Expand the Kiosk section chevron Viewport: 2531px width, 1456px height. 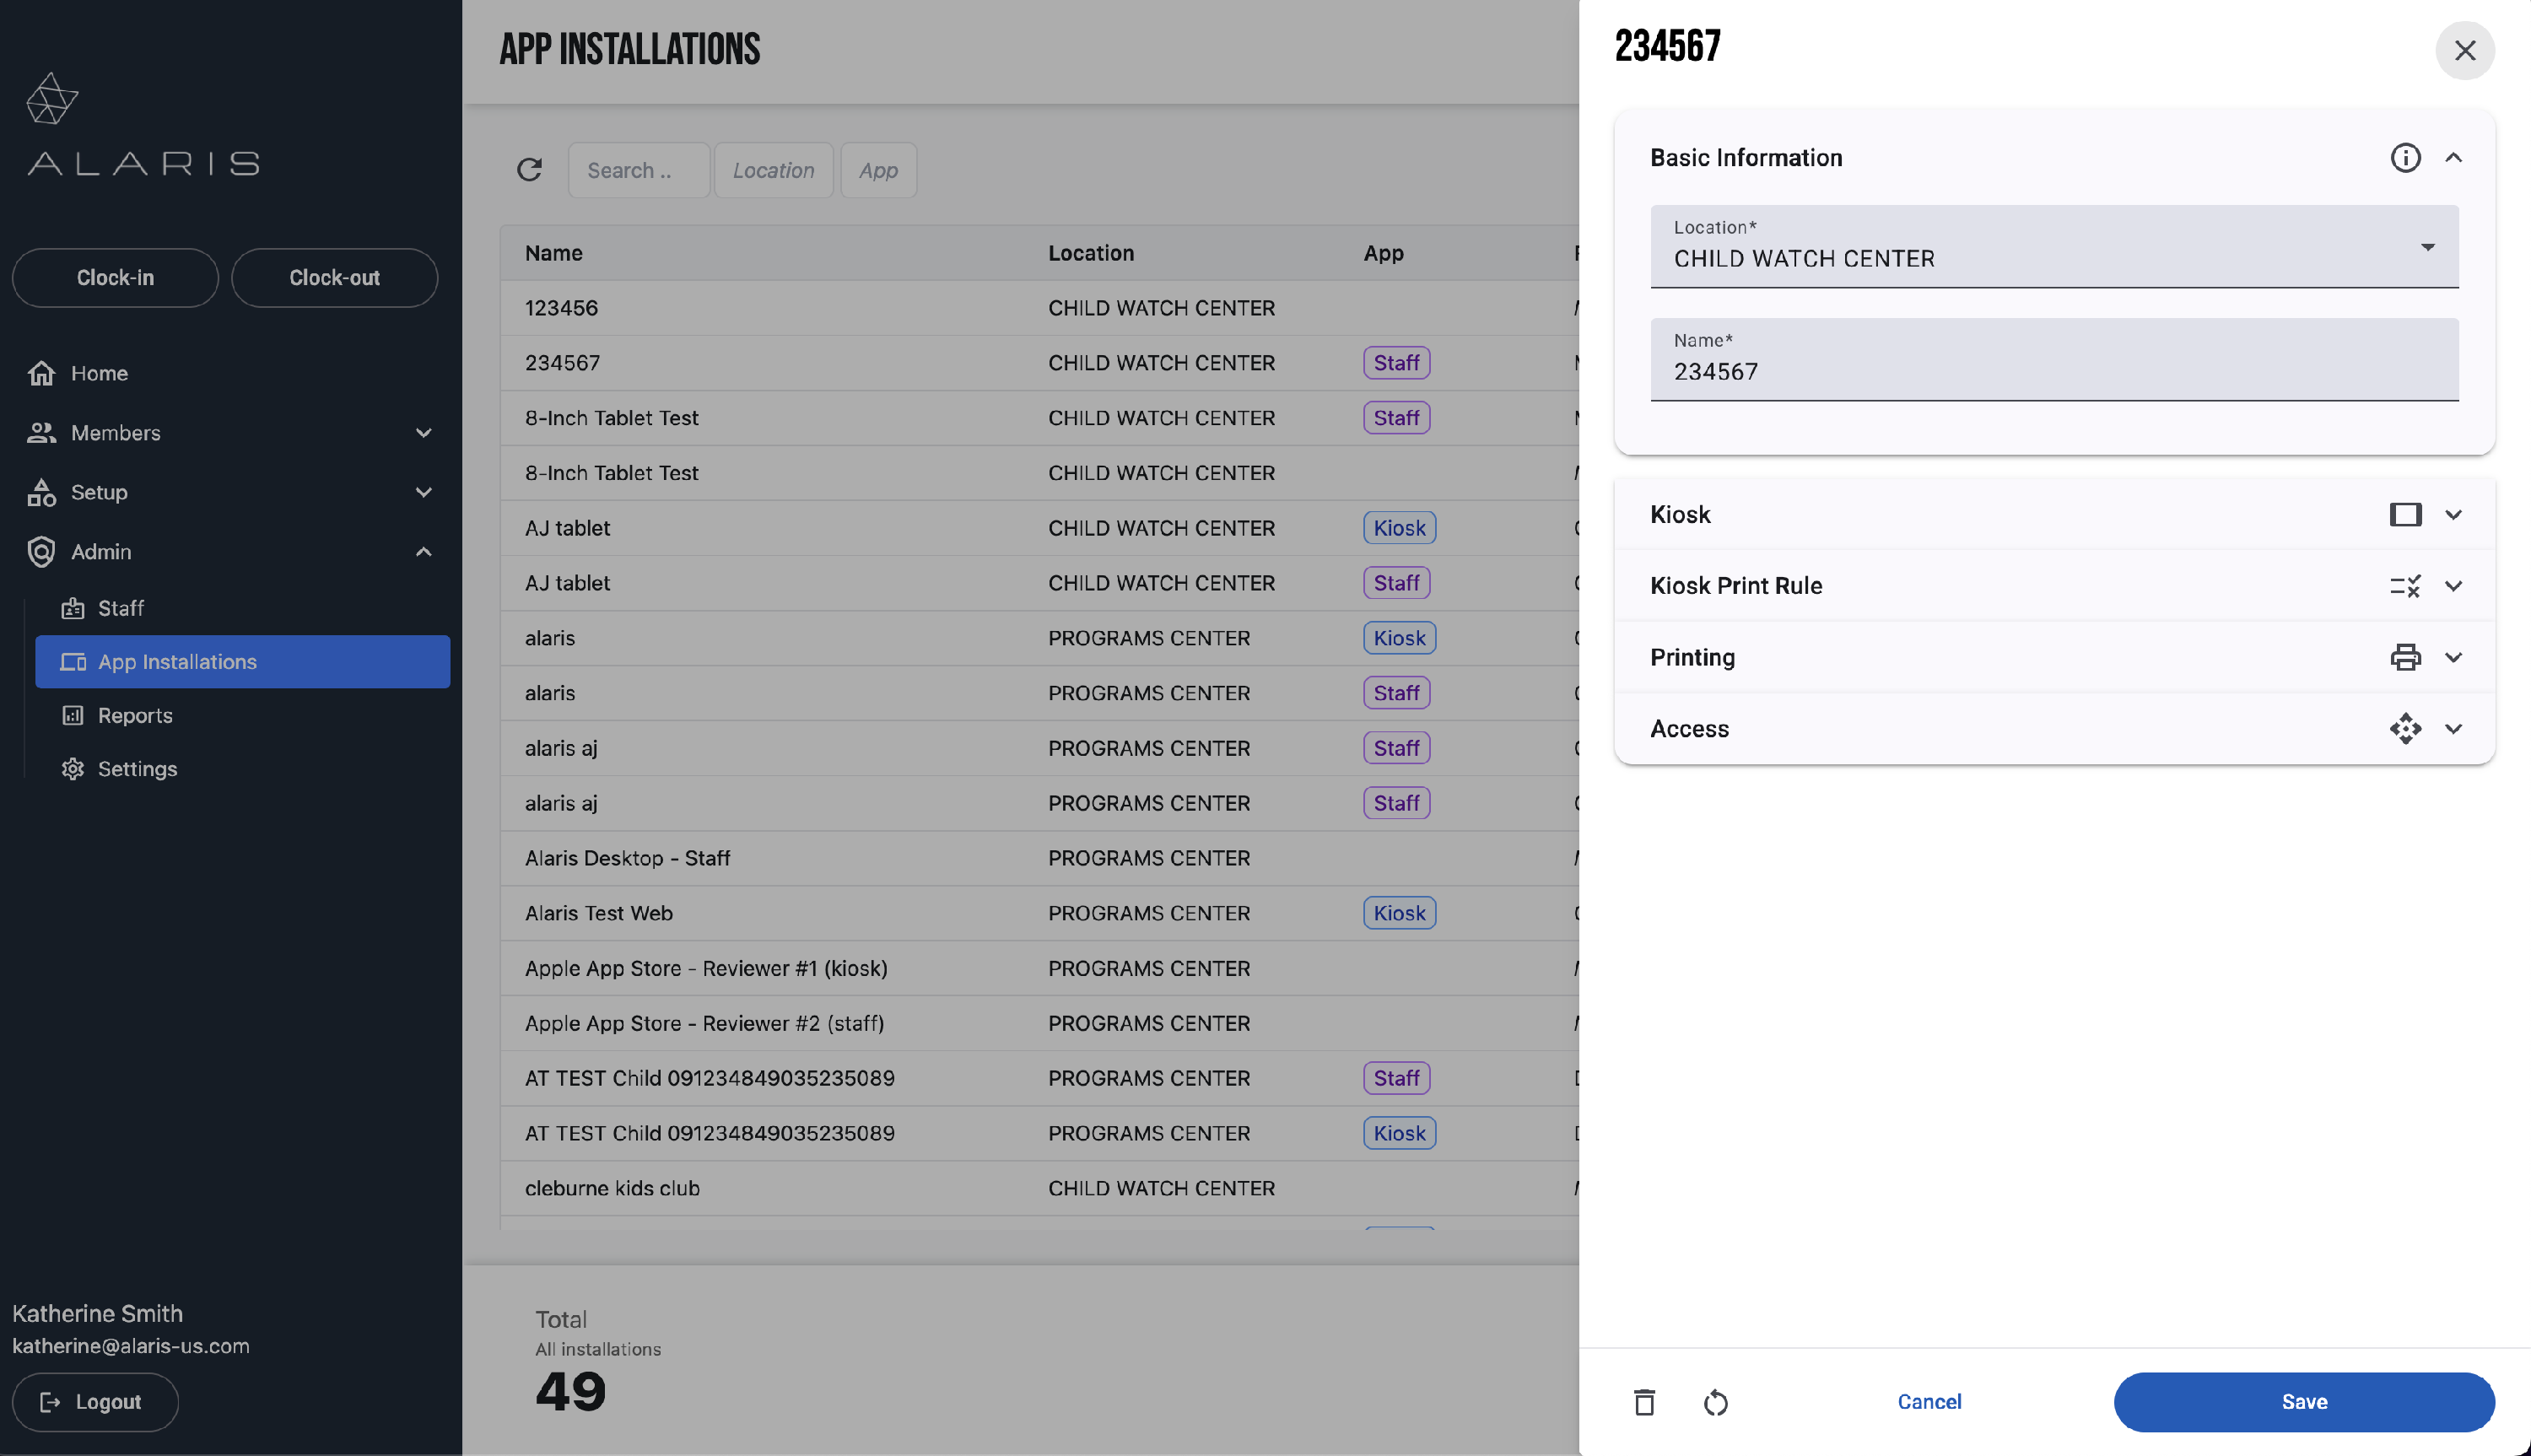pyautogui.click(x=2453, y=515)
